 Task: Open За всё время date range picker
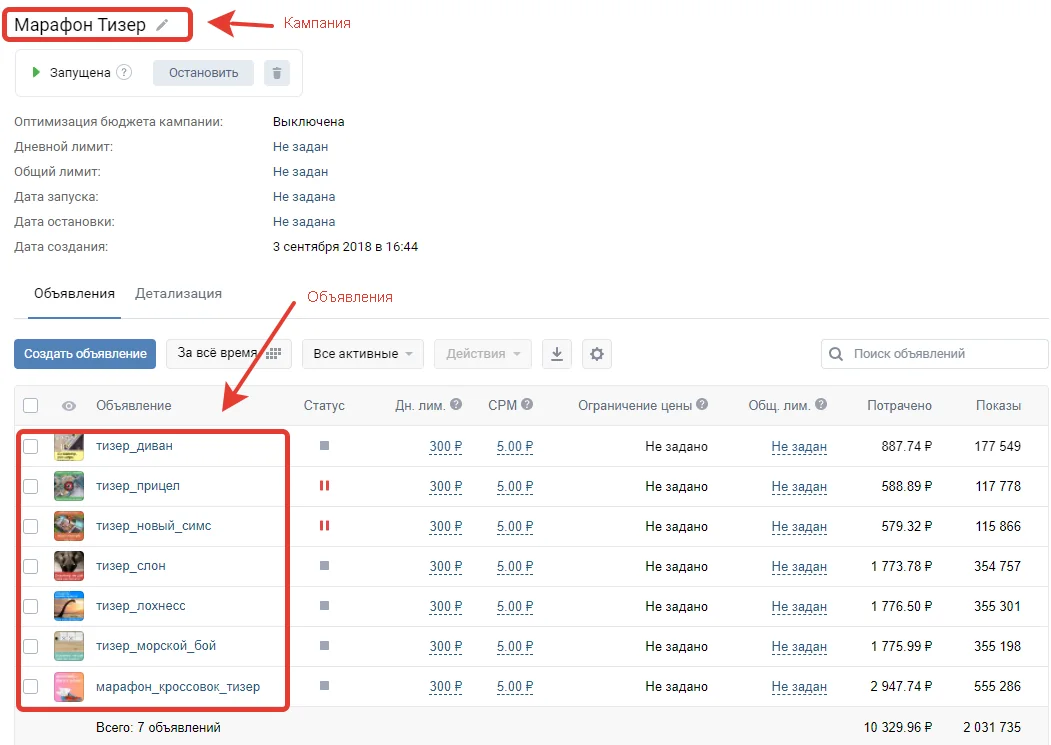[229, 353]
